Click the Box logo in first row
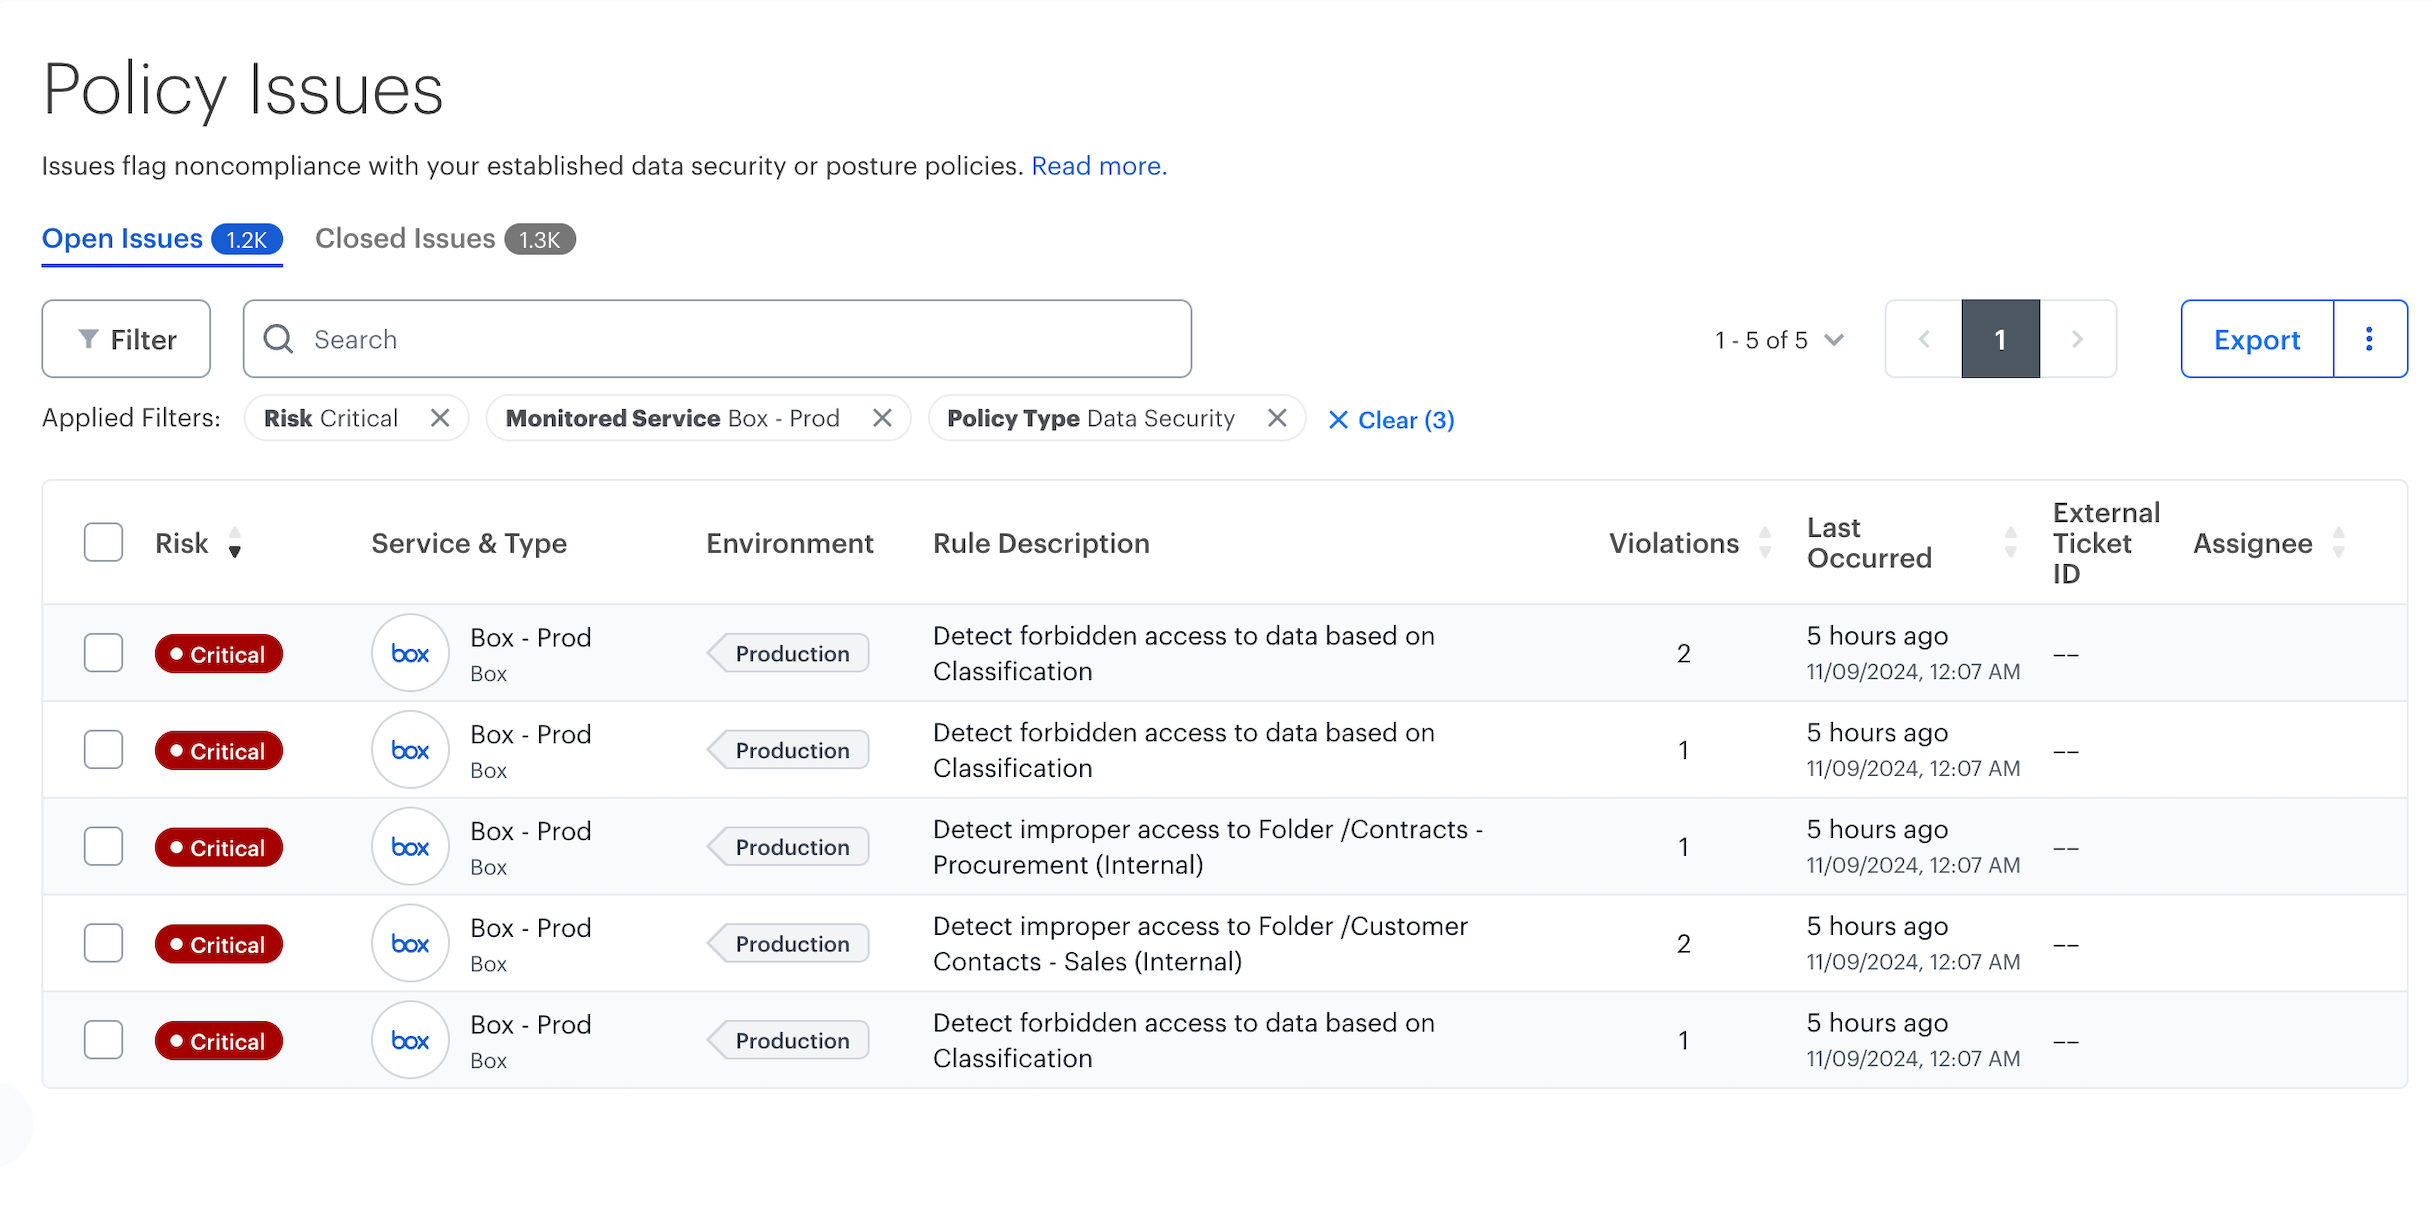 (410, 653)
